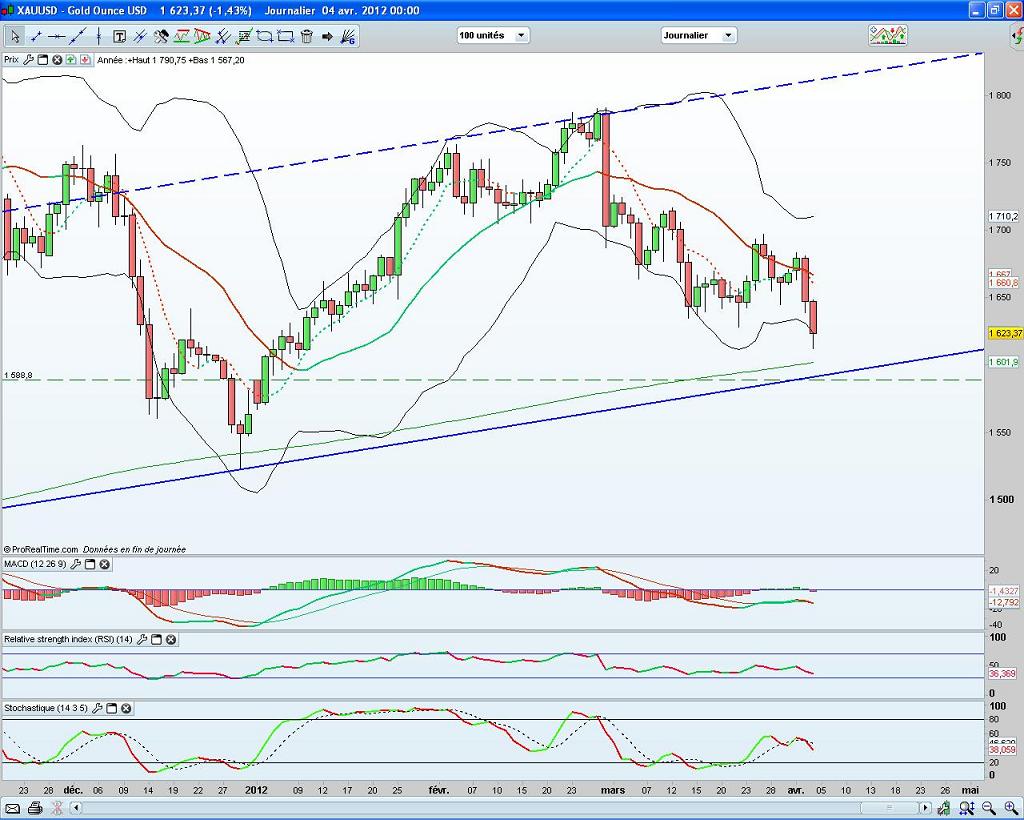Click the Prix panel label

pyautogui.click(x=11, y=60)
